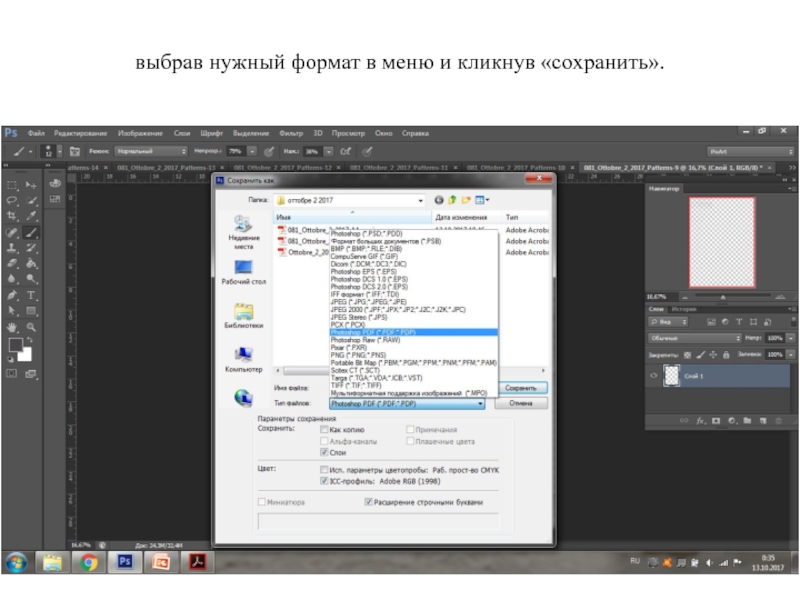Viewport: 800px width, 600px height.
Task: Choose PNG (*.PNG;*.PNS) from format list
Action: point(358,355)
